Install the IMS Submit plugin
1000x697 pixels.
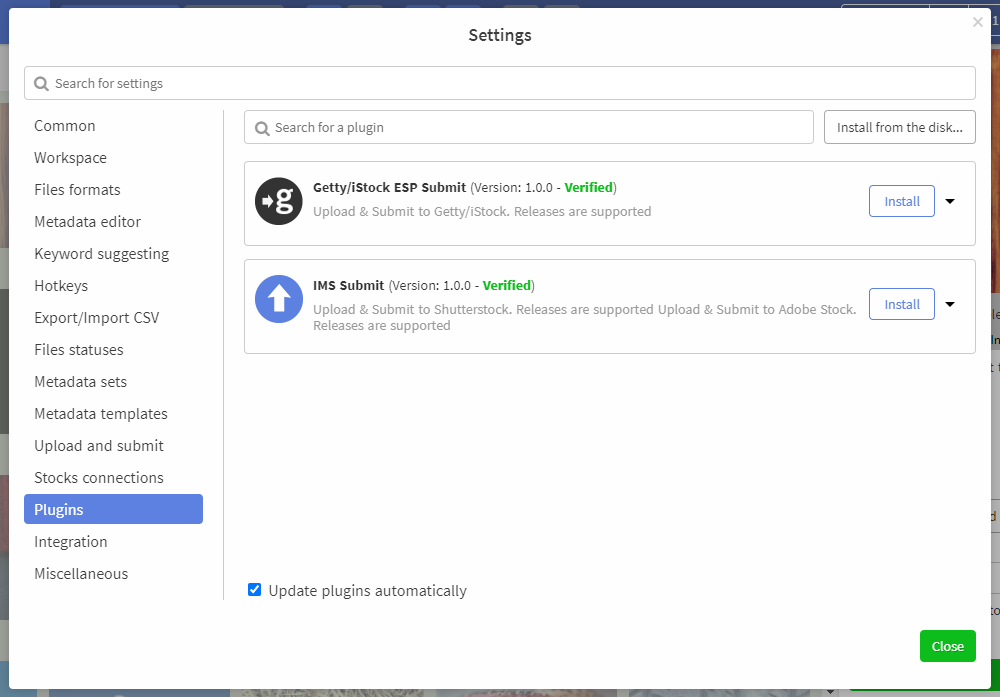click(902, 304)
